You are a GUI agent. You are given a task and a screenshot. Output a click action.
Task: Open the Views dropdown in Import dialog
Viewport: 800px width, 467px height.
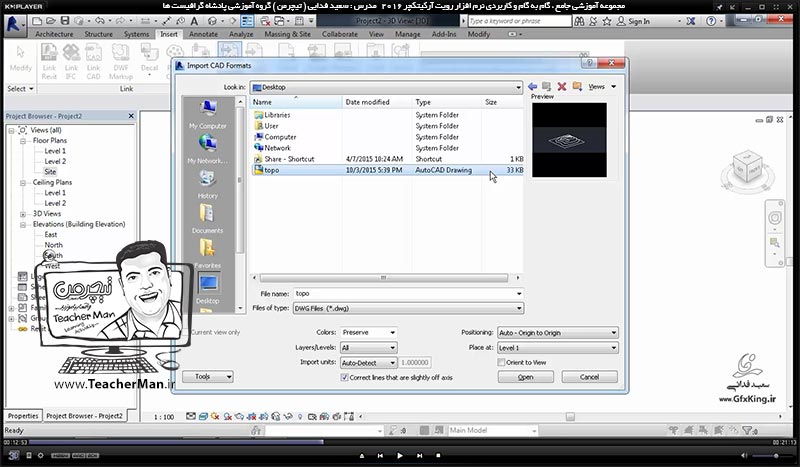[x=602, y=87]
